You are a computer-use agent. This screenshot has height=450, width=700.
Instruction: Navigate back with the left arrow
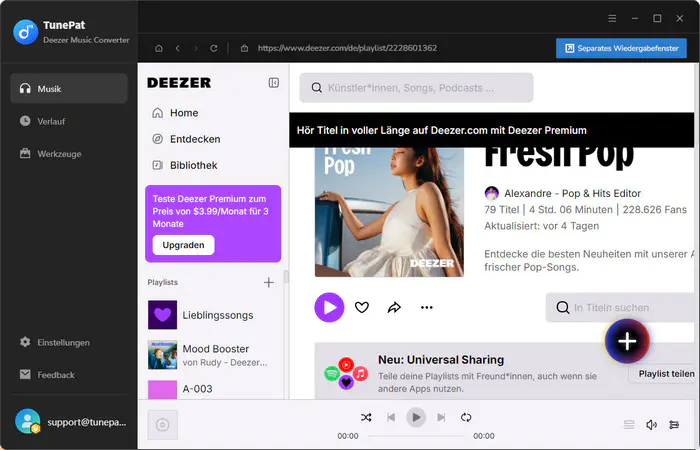click(178, 48)
